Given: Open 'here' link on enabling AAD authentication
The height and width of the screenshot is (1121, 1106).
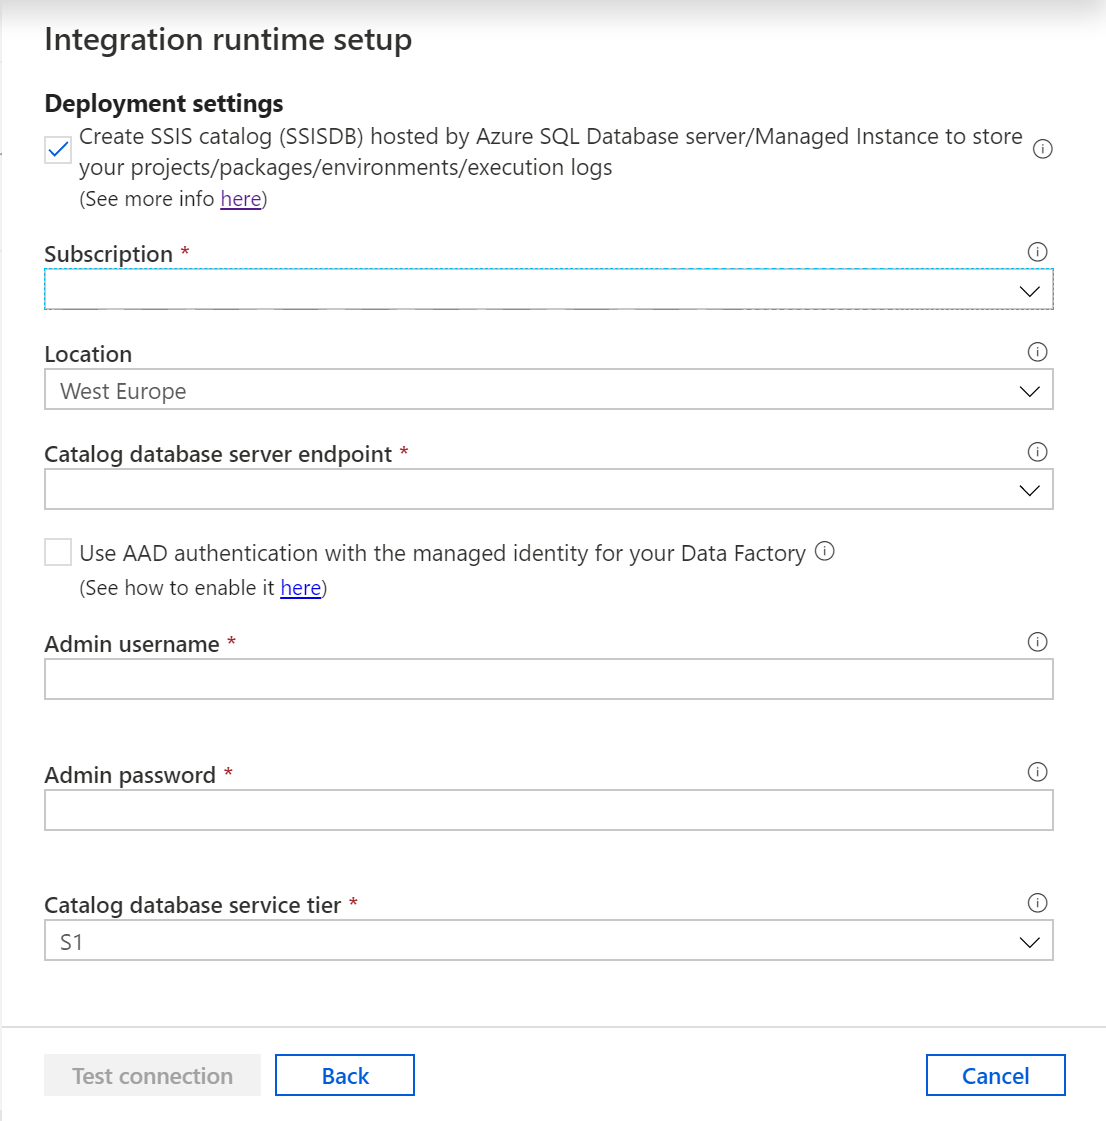Looking at the screenshot, I should pos(300,588).
